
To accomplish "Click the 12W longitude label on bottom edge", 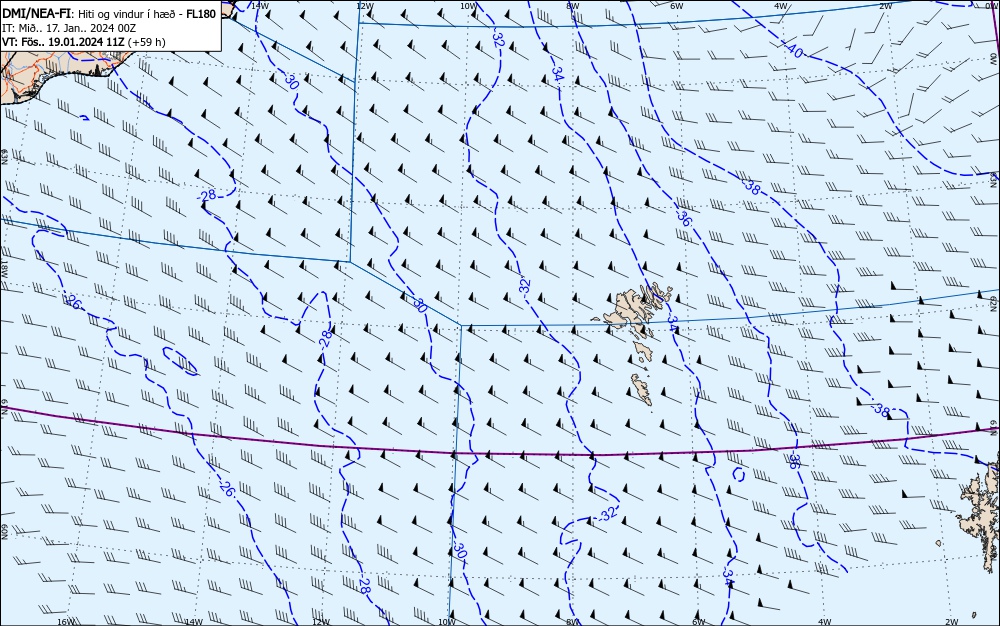I will click(321, 622).
